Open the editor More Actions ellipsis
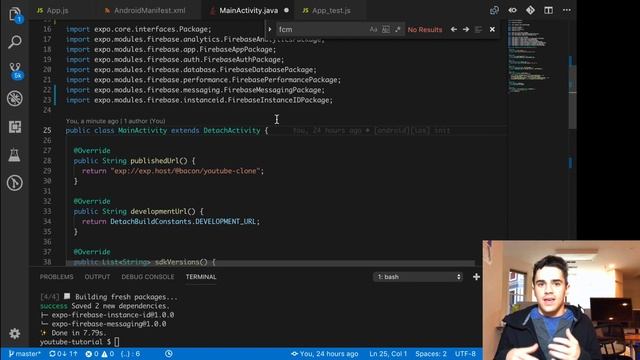This screenshot has width=640, height=360. [x=567, y=10]
